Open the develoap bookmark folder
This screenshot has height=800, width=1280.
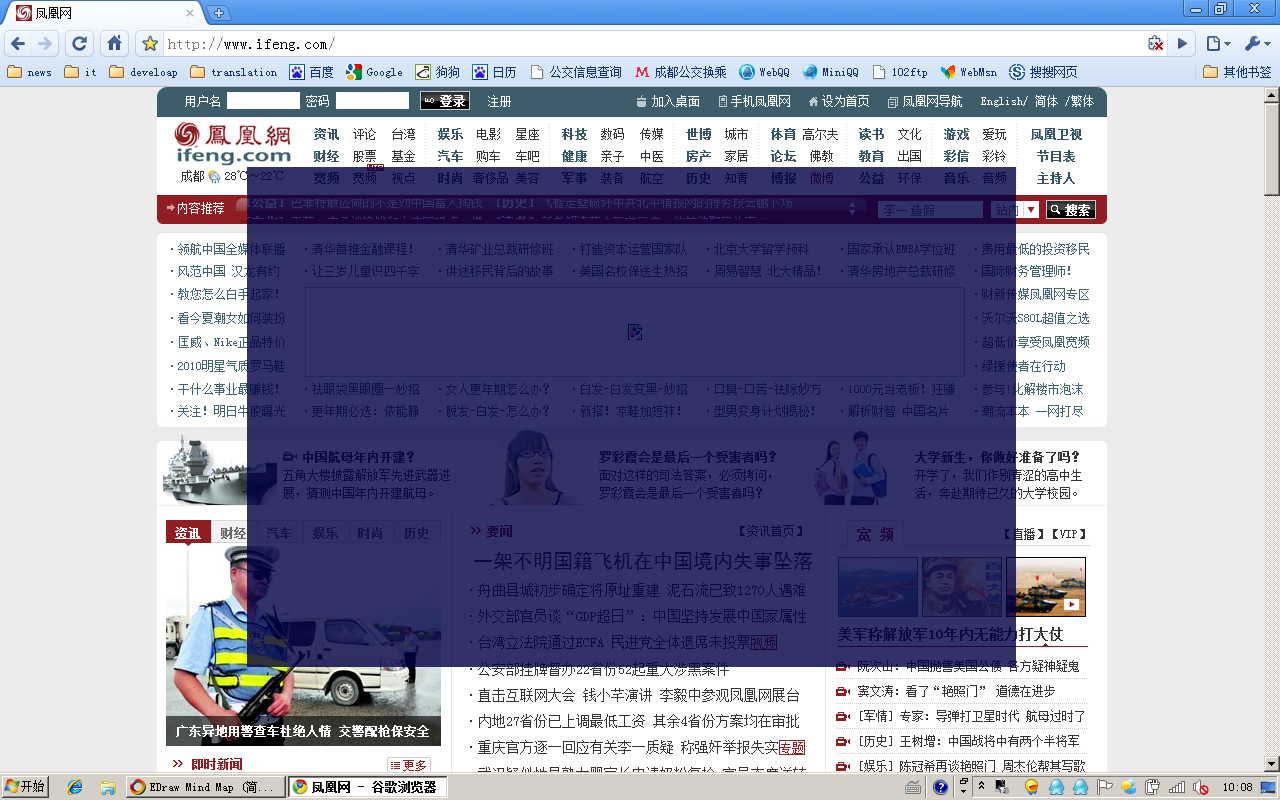tap(143, 72)
